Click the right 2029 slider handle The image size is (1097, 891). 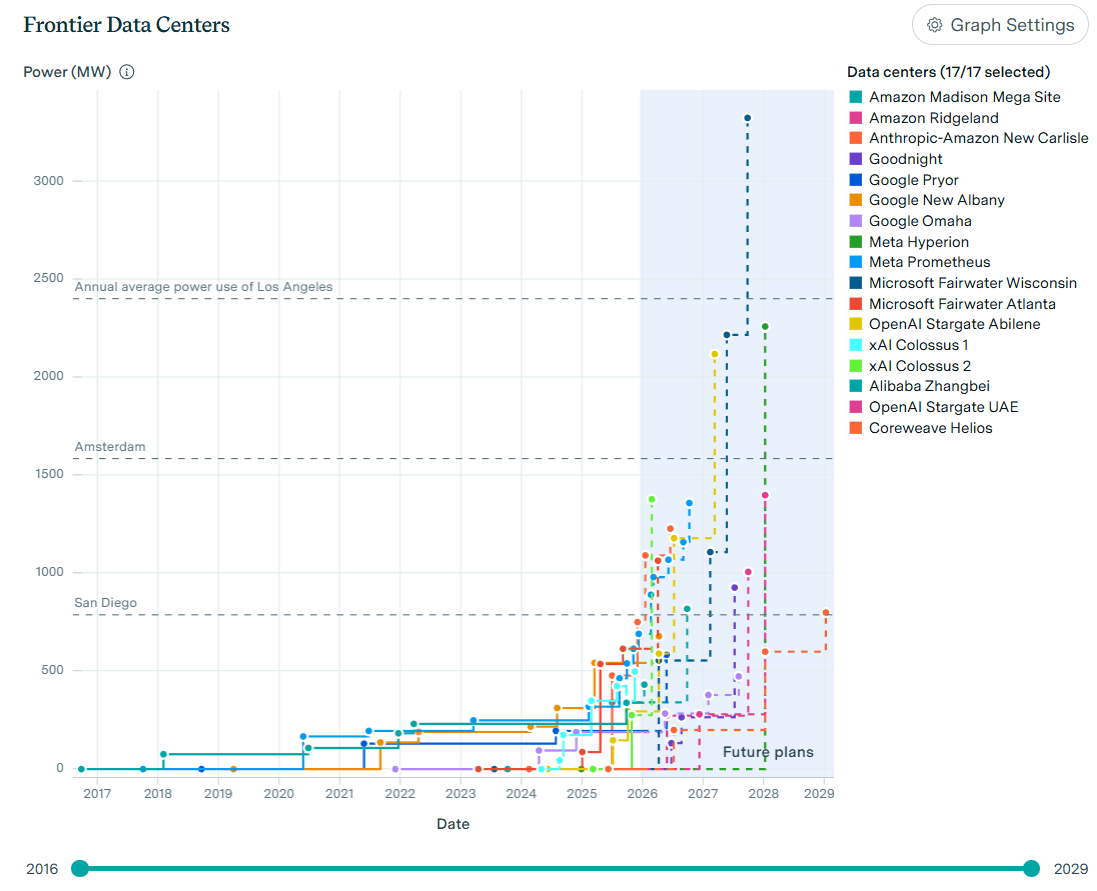coord(1031,869)
